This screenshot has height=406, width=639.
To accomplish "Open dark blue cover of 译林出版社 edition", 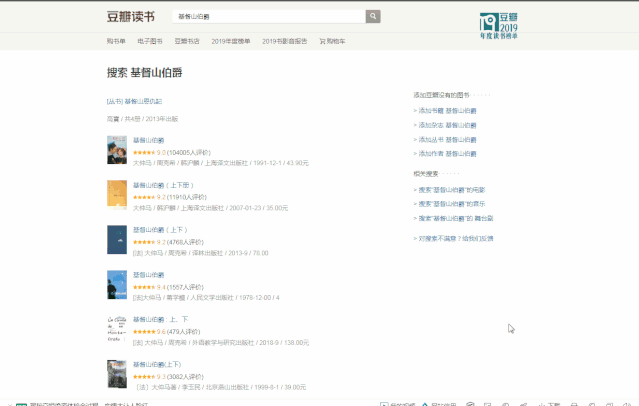I will [x=117, y=240].
